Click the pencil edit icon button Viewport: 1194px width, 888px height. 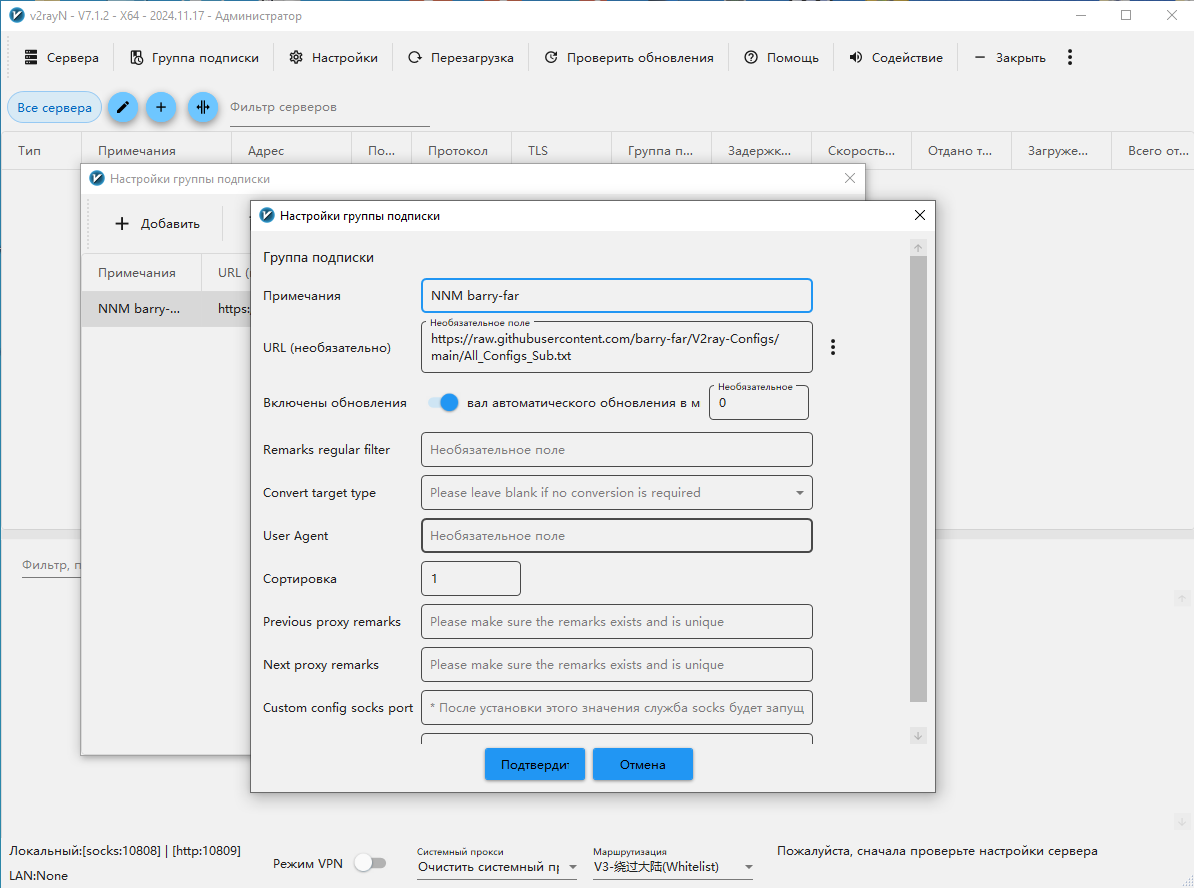point(123,107)
